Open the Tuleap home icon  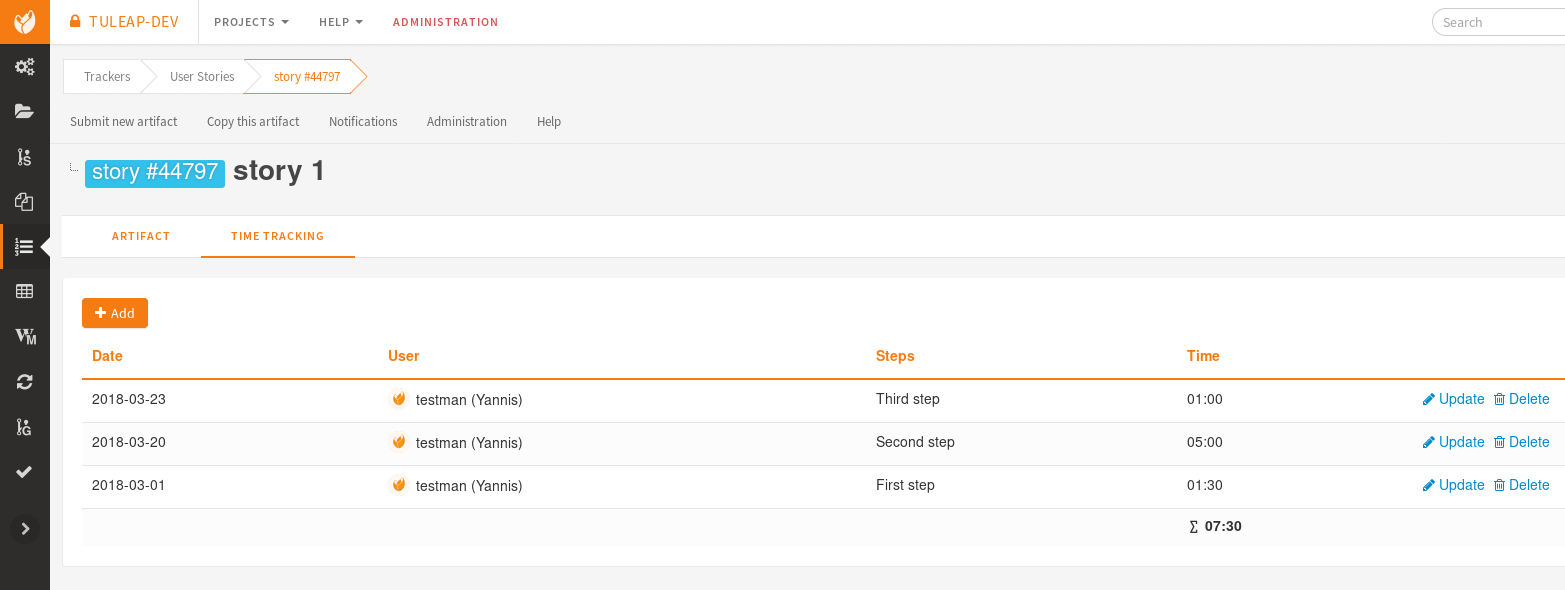click(25, 22)
